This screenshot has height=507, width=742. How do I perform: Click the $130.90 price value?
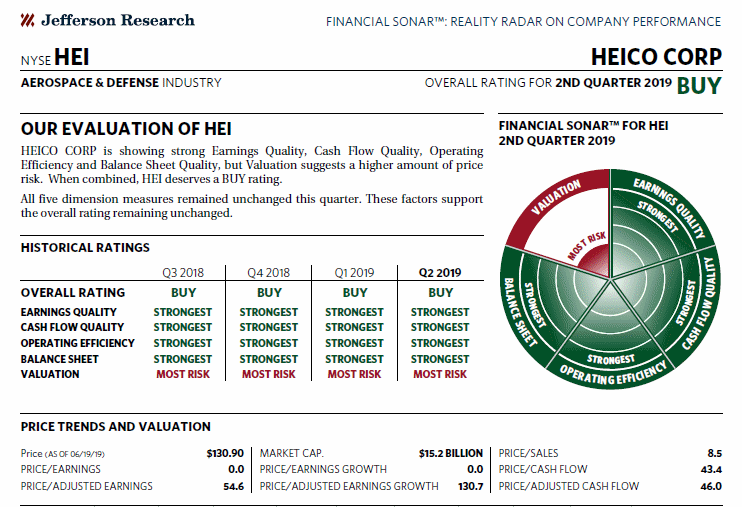point(225,454)
